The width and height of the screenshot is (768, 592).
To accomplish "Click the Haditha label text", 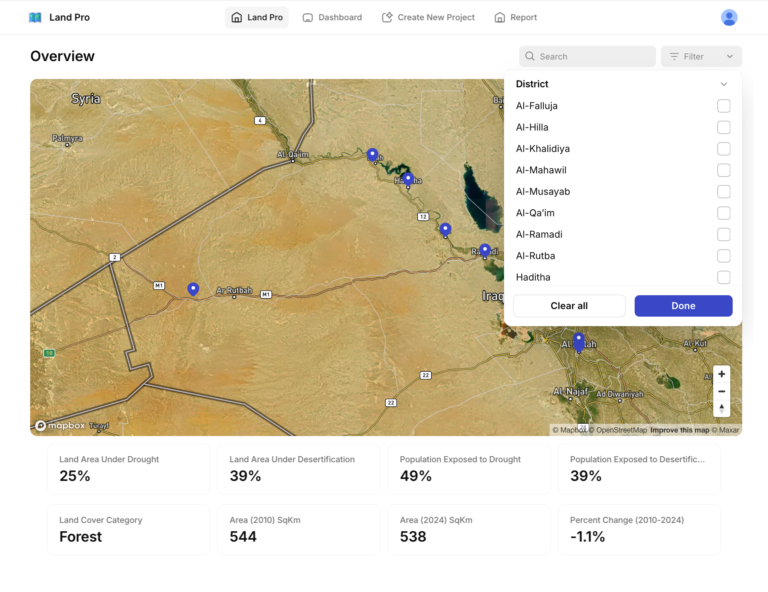I will click(x=533, y=277).
